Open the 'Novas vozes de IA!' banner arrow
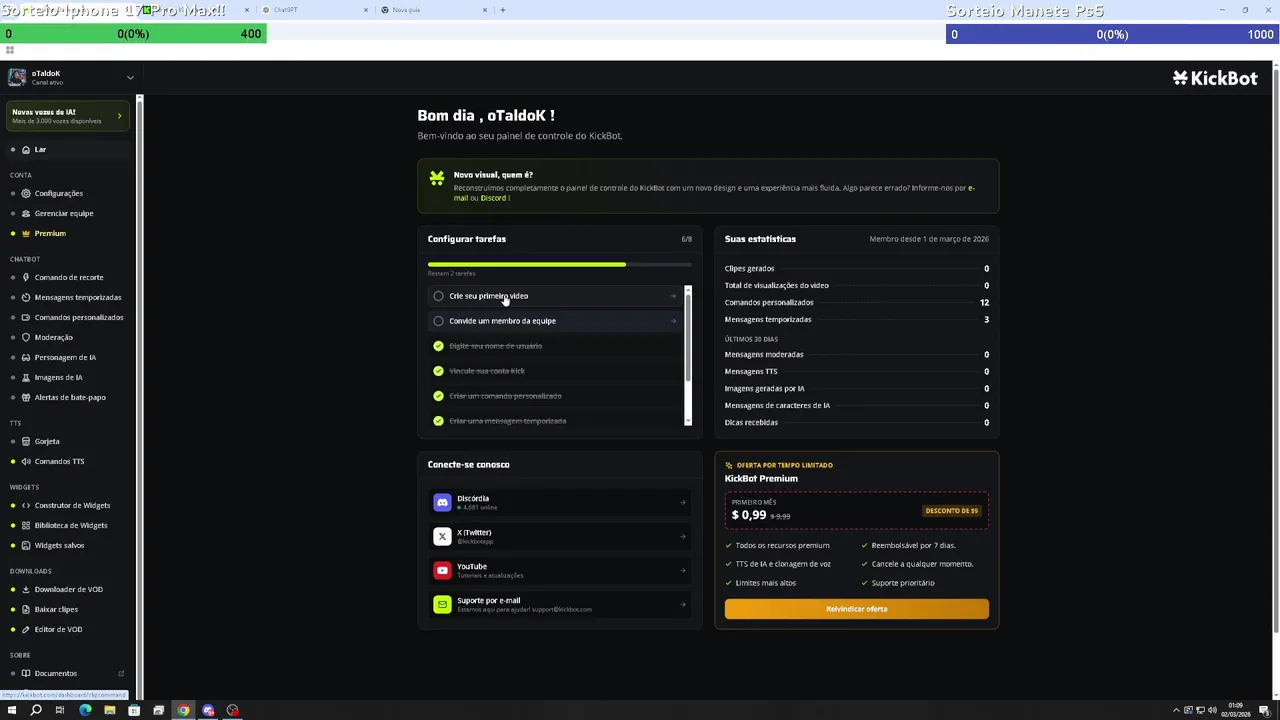The height and width of the screenshot is (720, 1280). click(119, 116)
